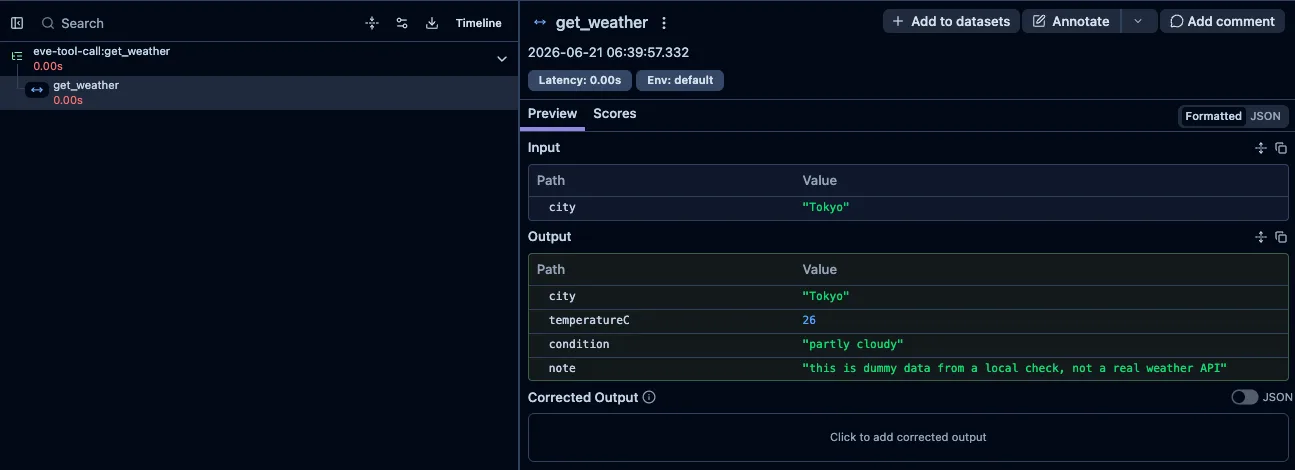The width and height of the screenshot is (1295, 470).
Task: Click the timestamp 2026-06-21 06:39:57.332
Action: coord(608,52)
